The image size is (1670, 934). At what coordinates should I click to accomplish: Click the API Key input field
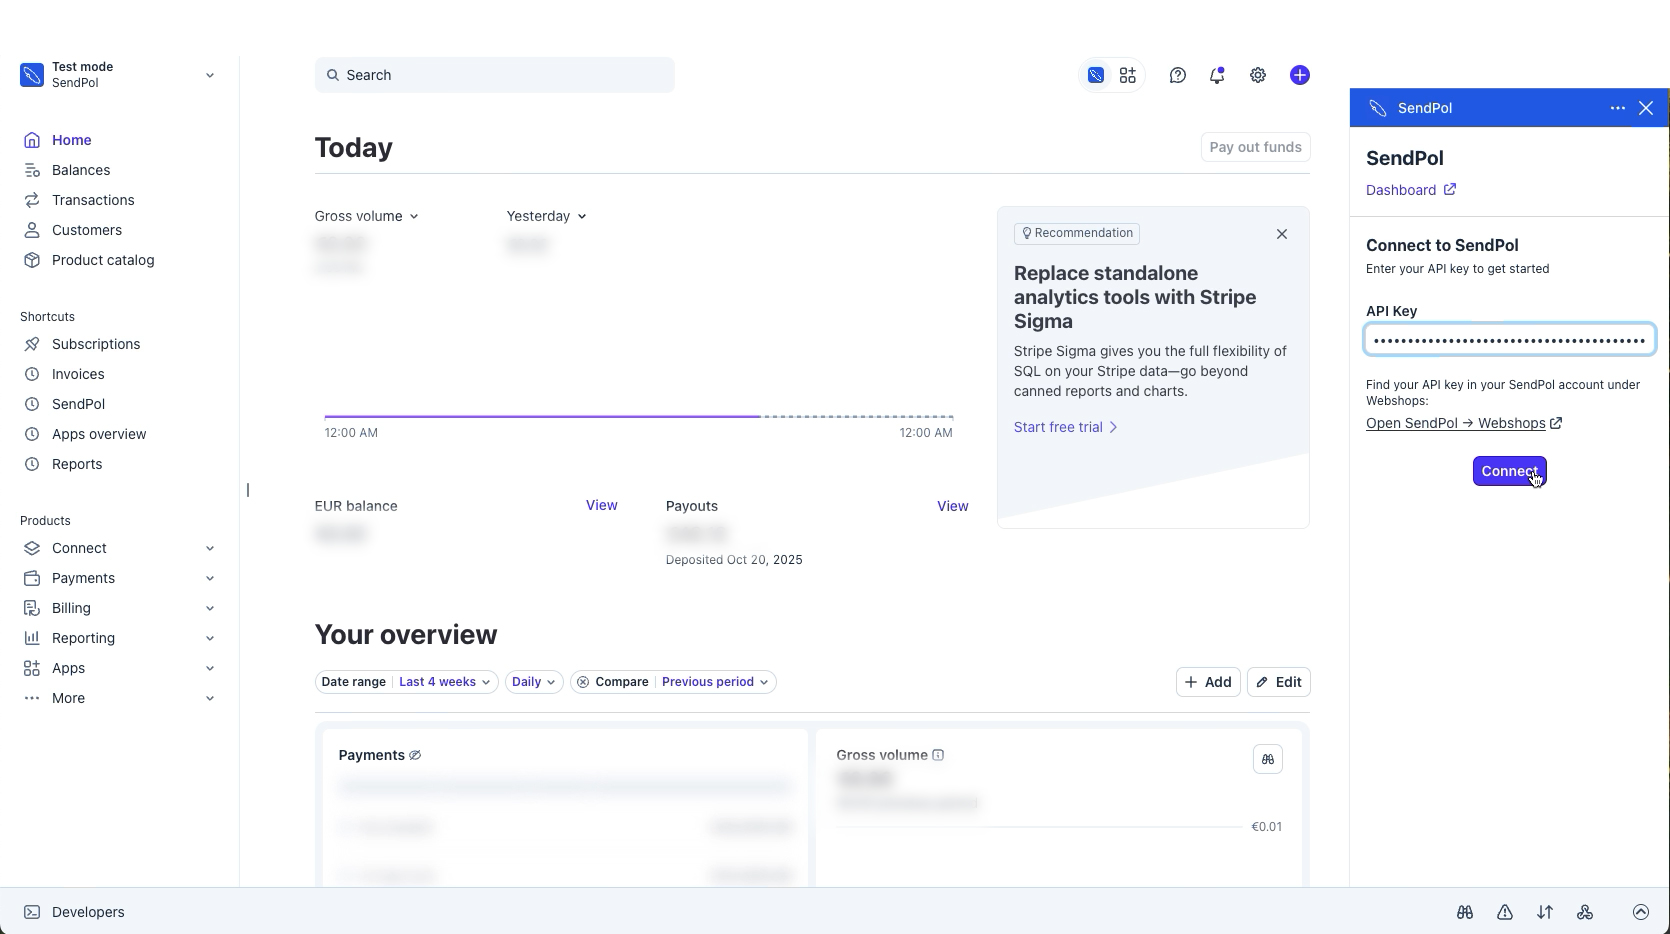click(x=1510, y=340)
